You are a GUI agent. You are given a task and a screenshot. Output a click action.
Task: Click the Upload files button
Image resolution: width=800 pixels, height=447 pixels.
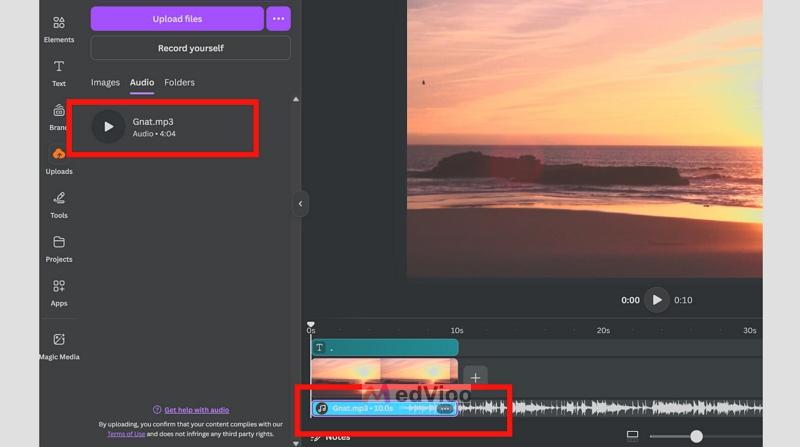point(177,19)
